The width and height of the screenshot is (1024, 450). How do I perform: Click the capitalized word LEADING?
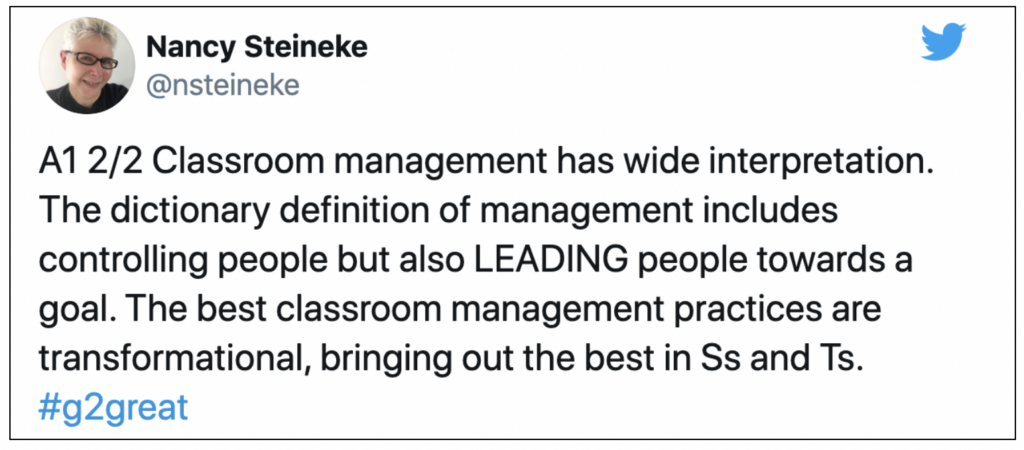pyautogui.click(x=554, y=261)
